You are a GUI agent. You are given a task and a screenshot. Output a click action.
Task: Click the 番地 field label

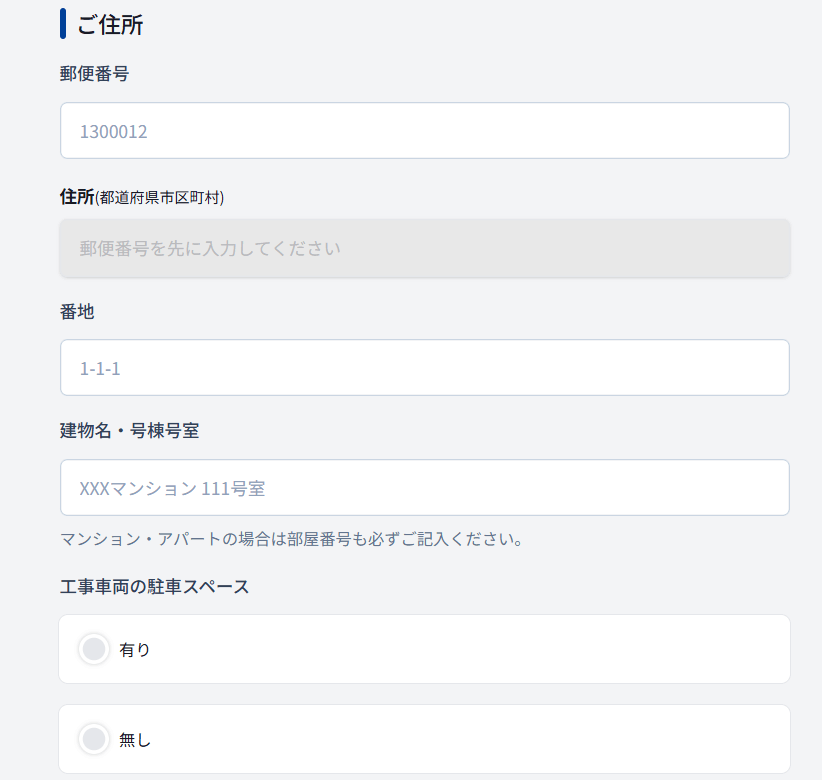click(x=77, y=312)
